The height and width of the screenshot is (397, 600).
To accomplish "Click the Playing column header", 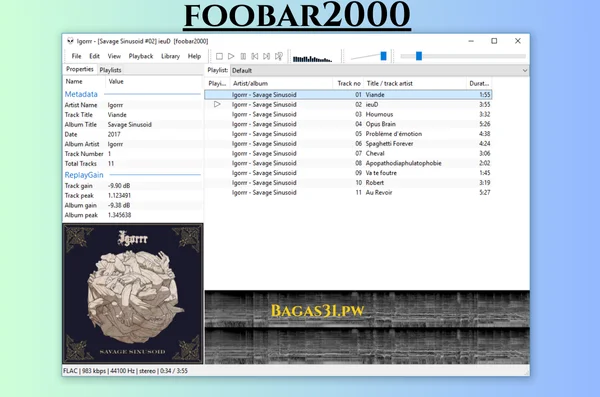I will [x=217, y=83].
